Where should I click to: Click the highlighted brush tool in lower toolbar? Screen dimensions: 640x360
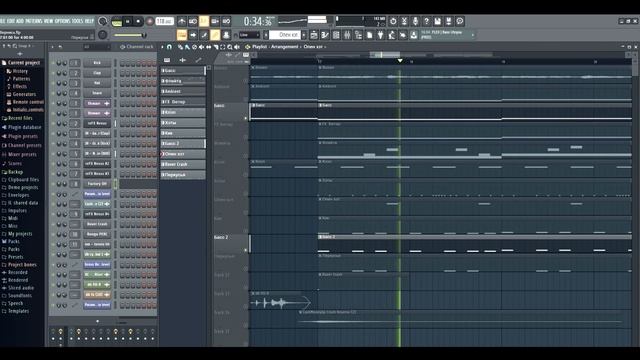pyautogui.click(x=215, y=35)
